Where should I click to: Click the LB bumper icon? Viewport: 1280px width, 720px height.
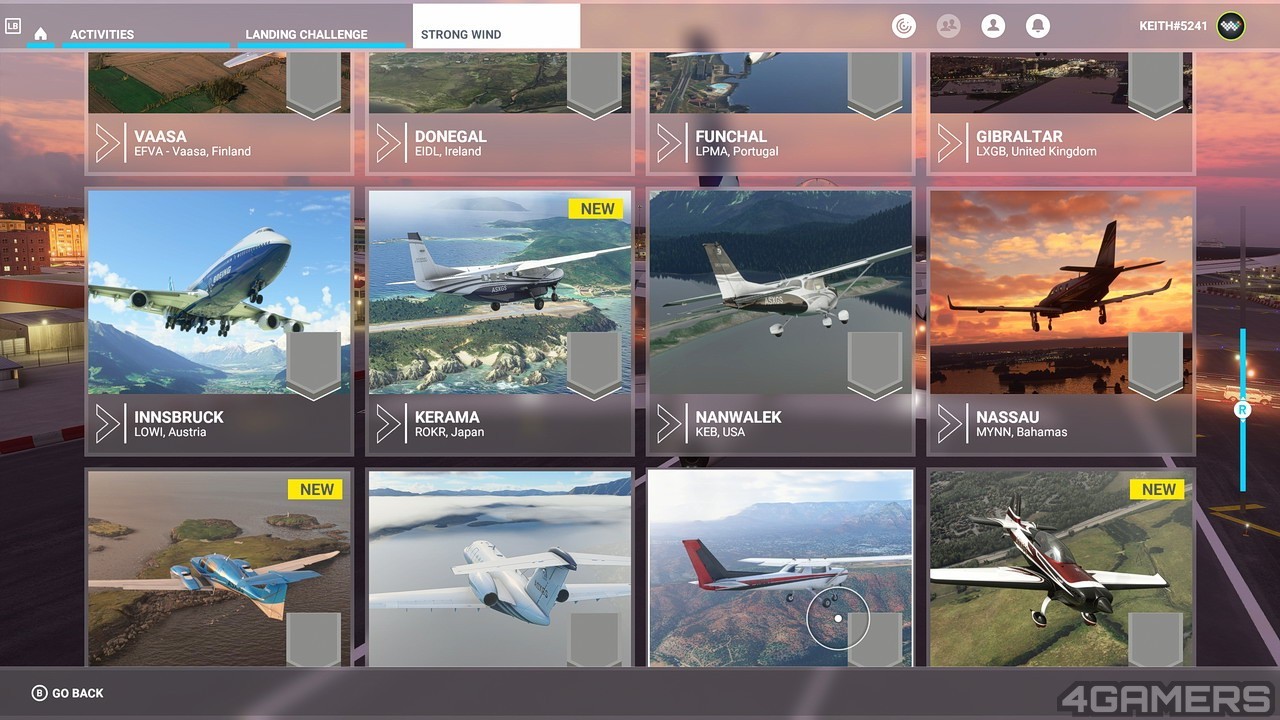coord(13,27)
